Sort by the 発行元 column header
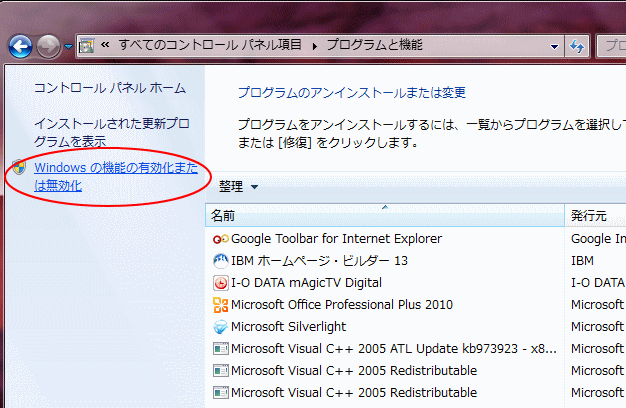The image size is (626, 408). click(x=595, y=216)
